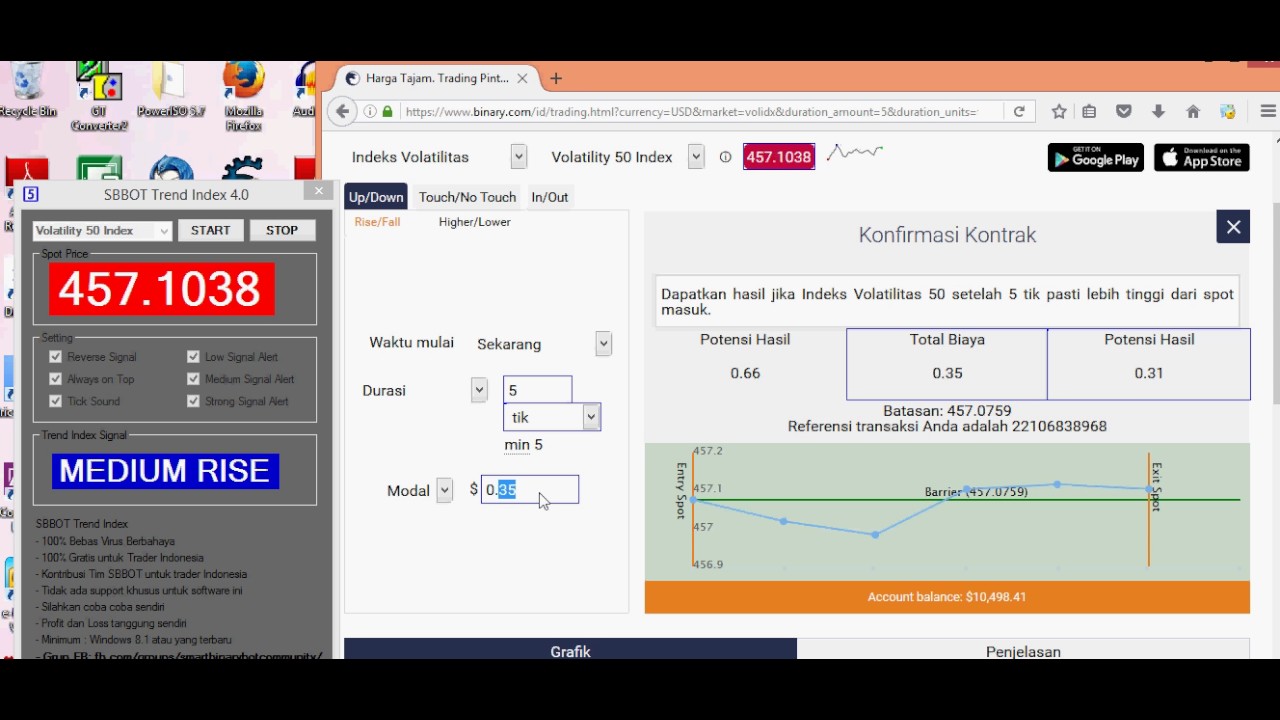Click the Total Biaya 0.35 cell
Screen dimensions: 1280x720
tap(947, 364)
